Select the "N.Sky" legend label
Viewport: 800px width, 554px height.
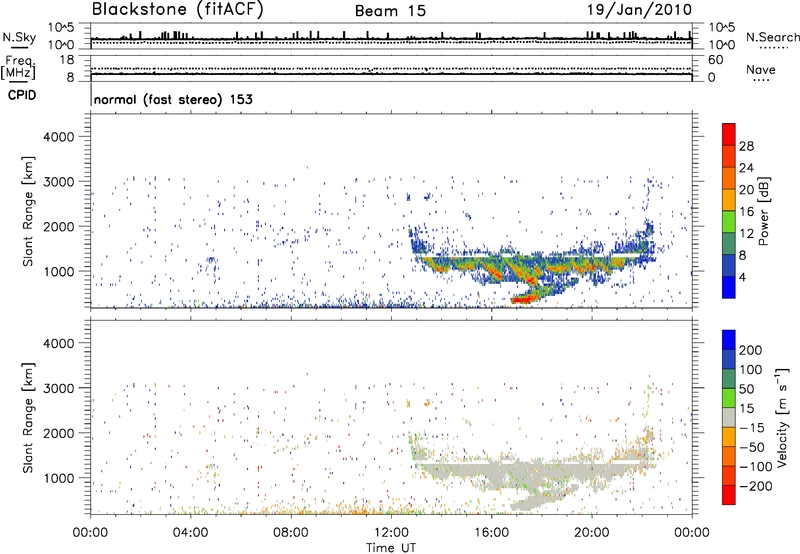tap(19, 37)
